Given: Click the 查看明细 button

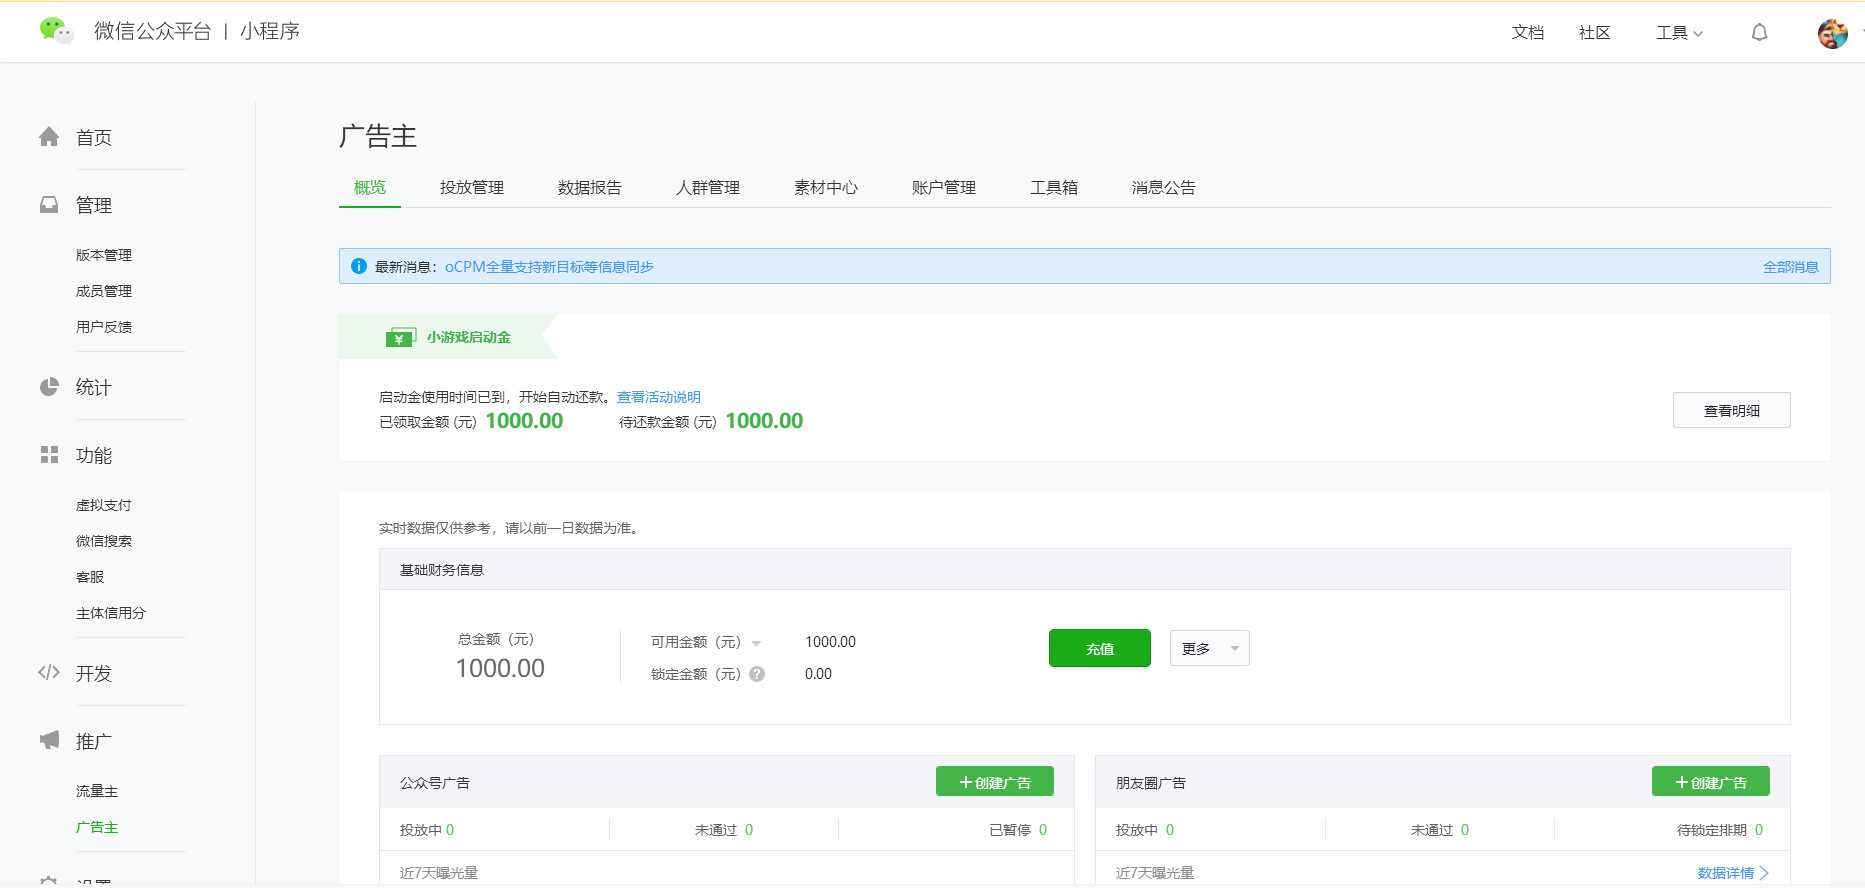Looking at the screenshot, I should pos(1732,410).
